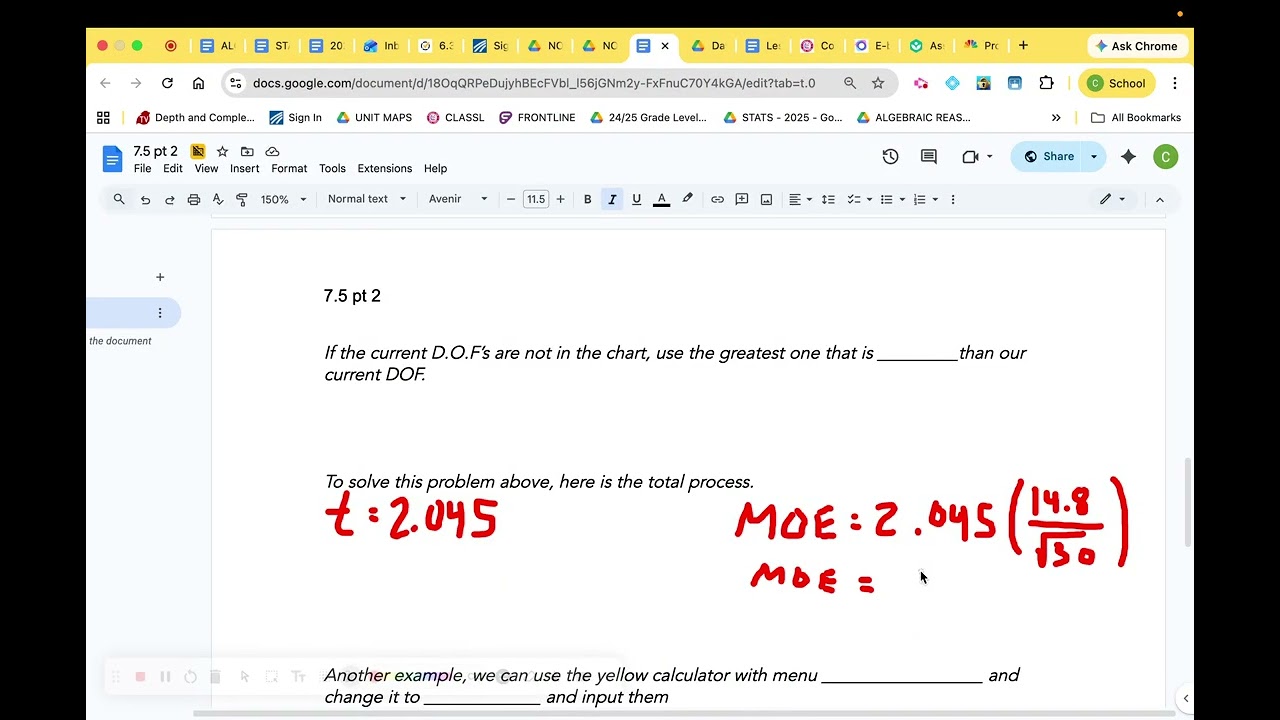
Task: Open tab options three-dot menu in sidebar
Action: 160,313
